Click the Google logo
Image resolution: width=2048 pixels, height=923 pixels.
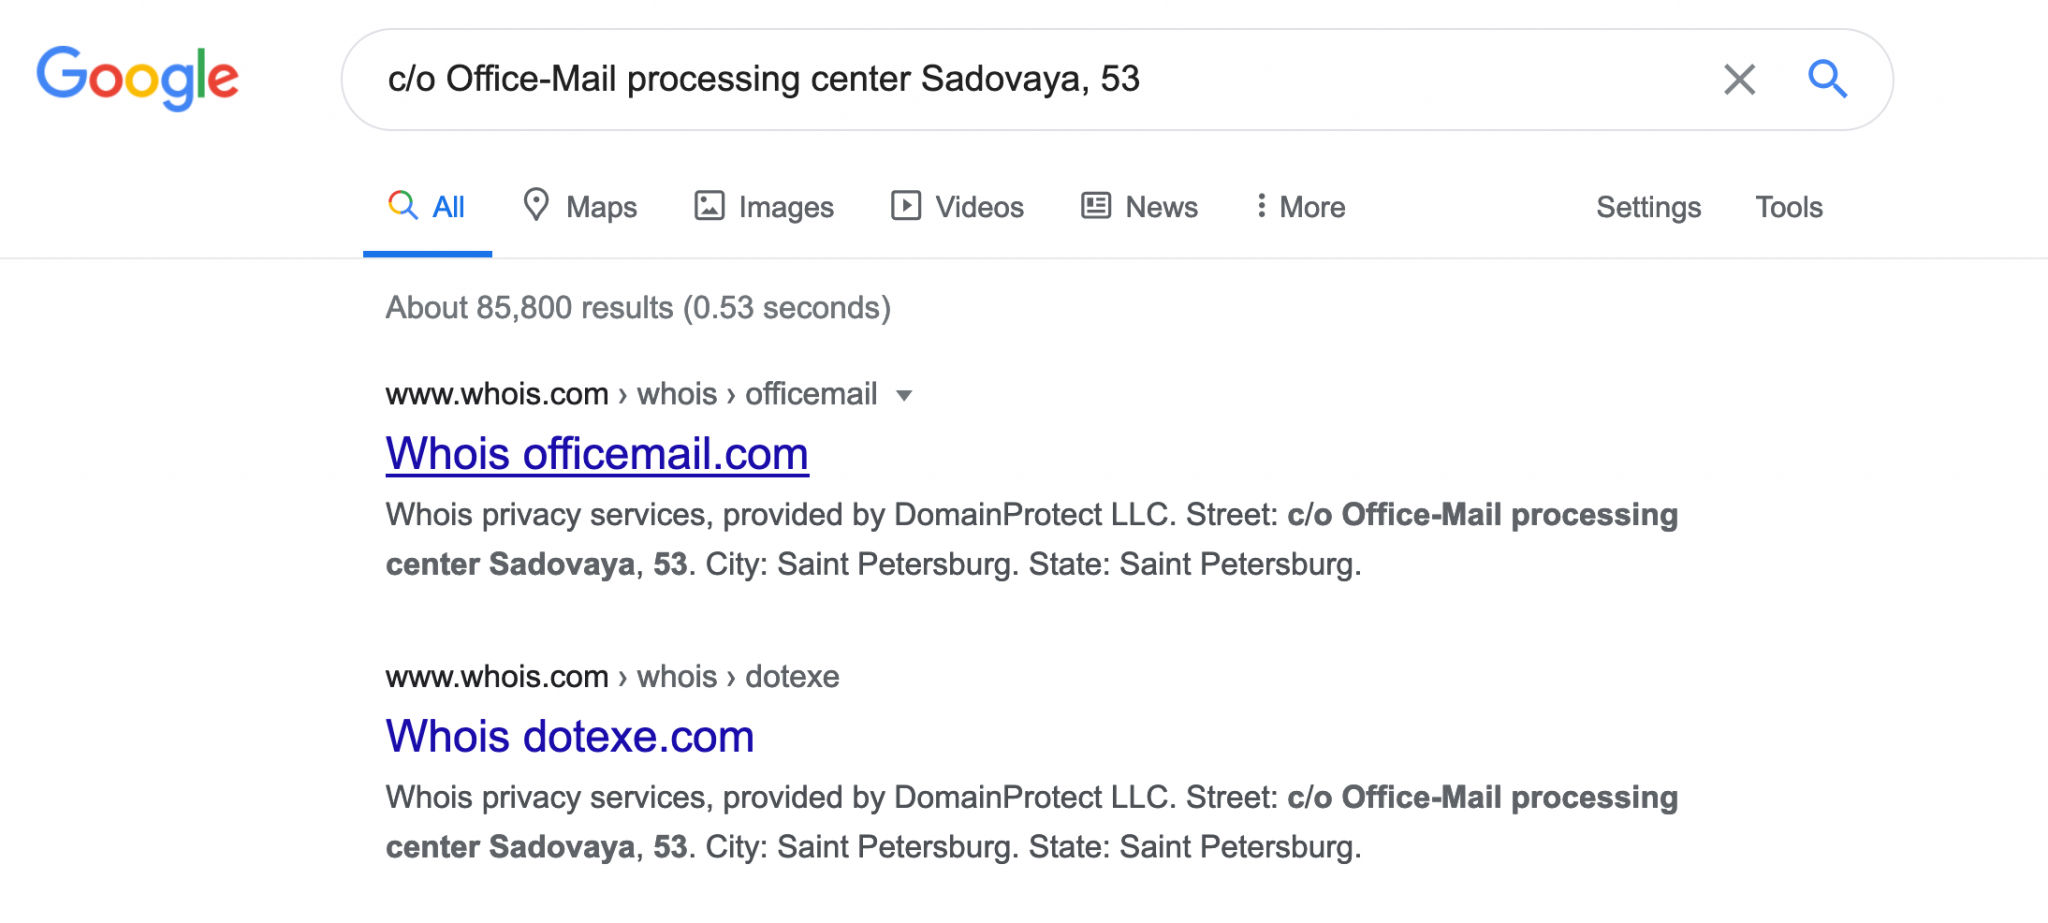pos(137,78)
